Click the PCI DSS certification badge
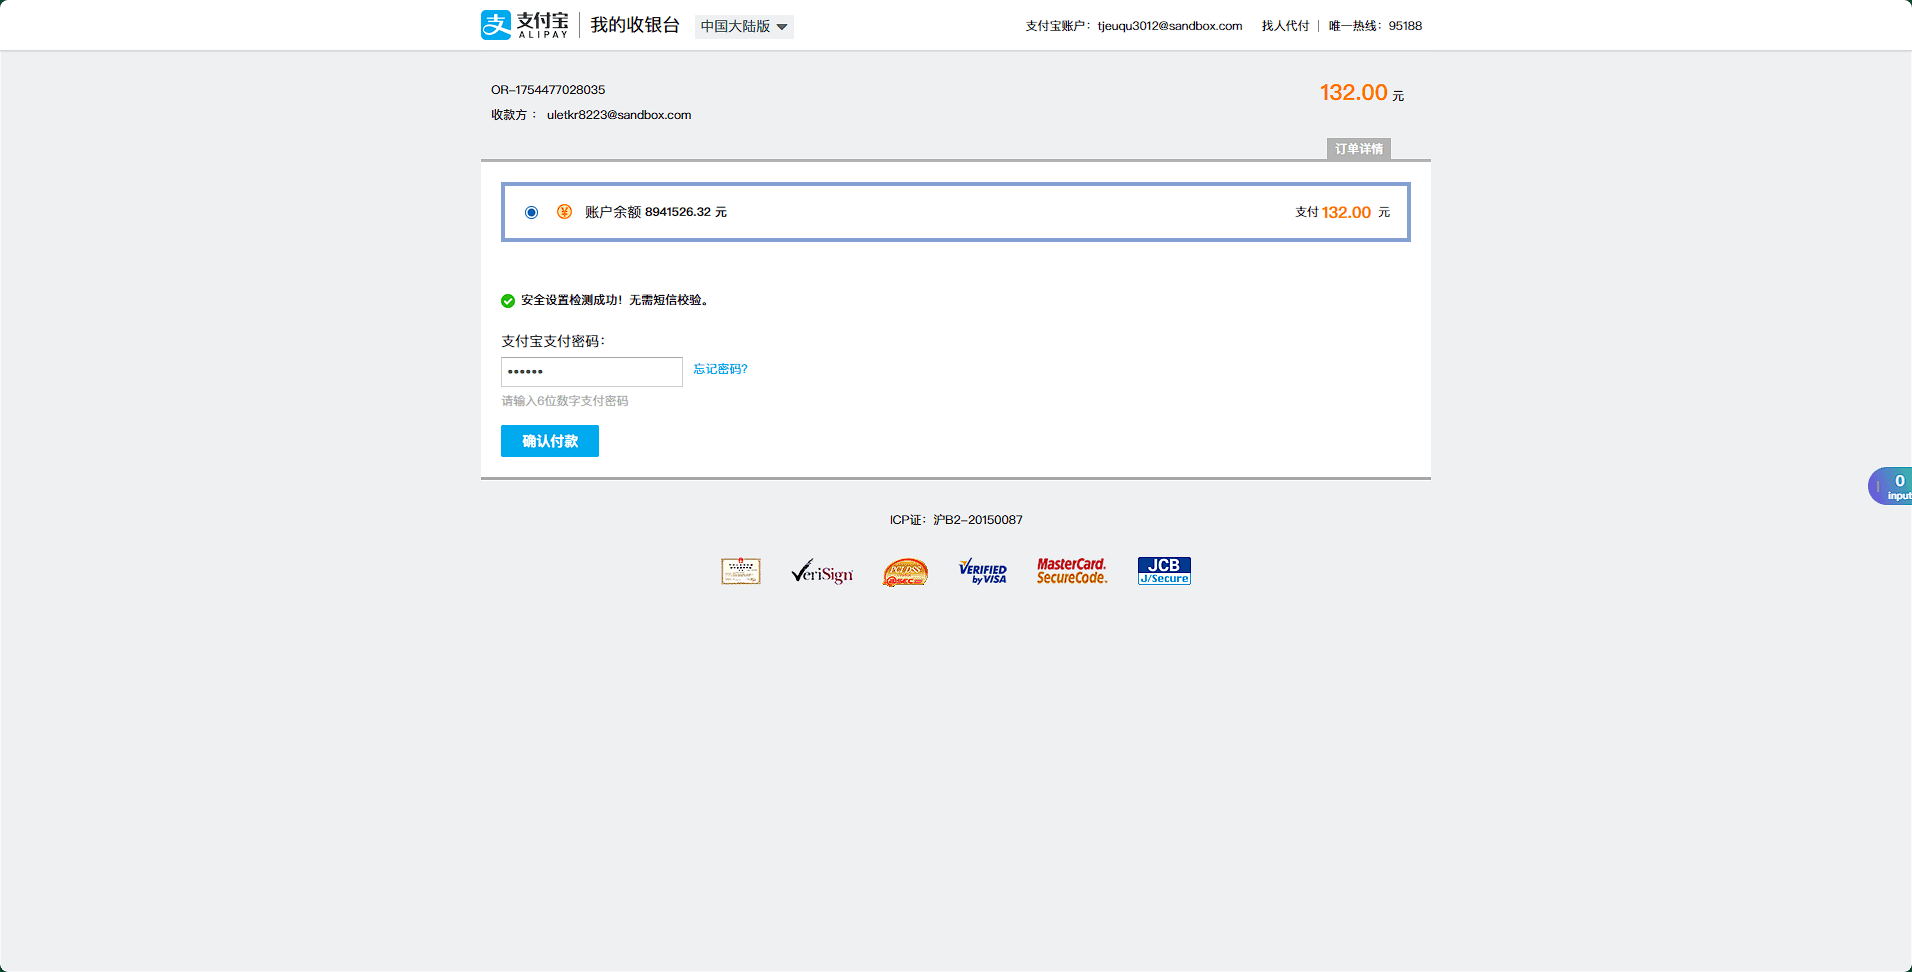 pyautogui.click(x=905, y=572)
